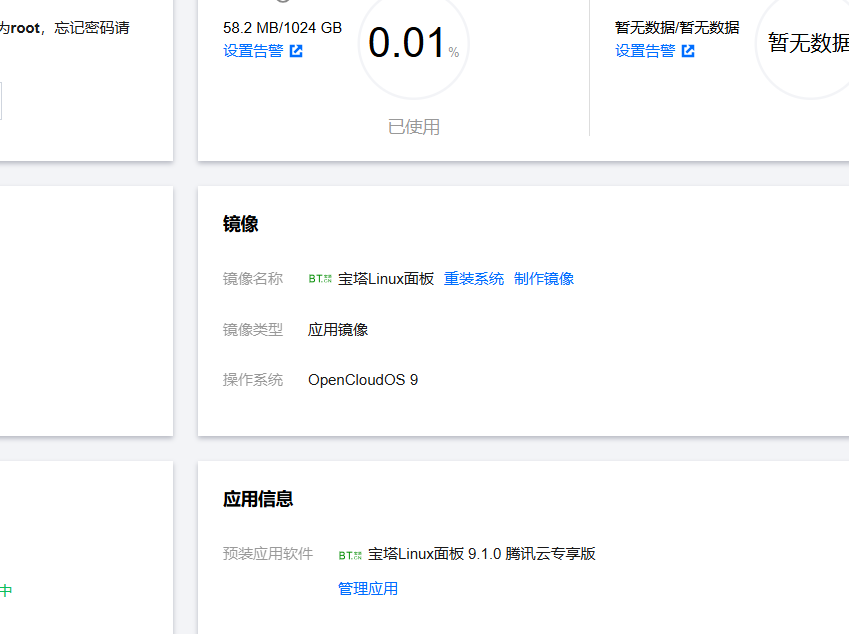This screenshot has height=634, width=849.
Task: Select the OpenCloudOS 9 value text
Action: click(363, 380)
